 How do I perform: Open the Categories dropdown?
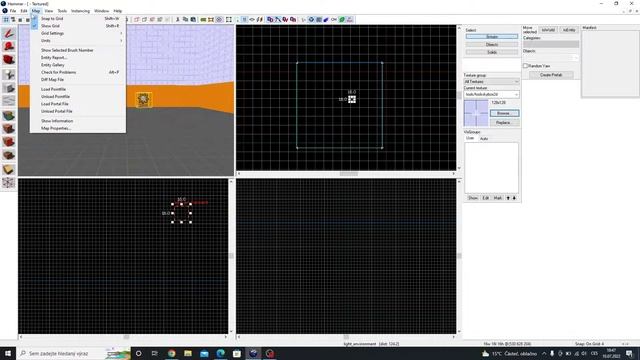click(x=551, y=44)
